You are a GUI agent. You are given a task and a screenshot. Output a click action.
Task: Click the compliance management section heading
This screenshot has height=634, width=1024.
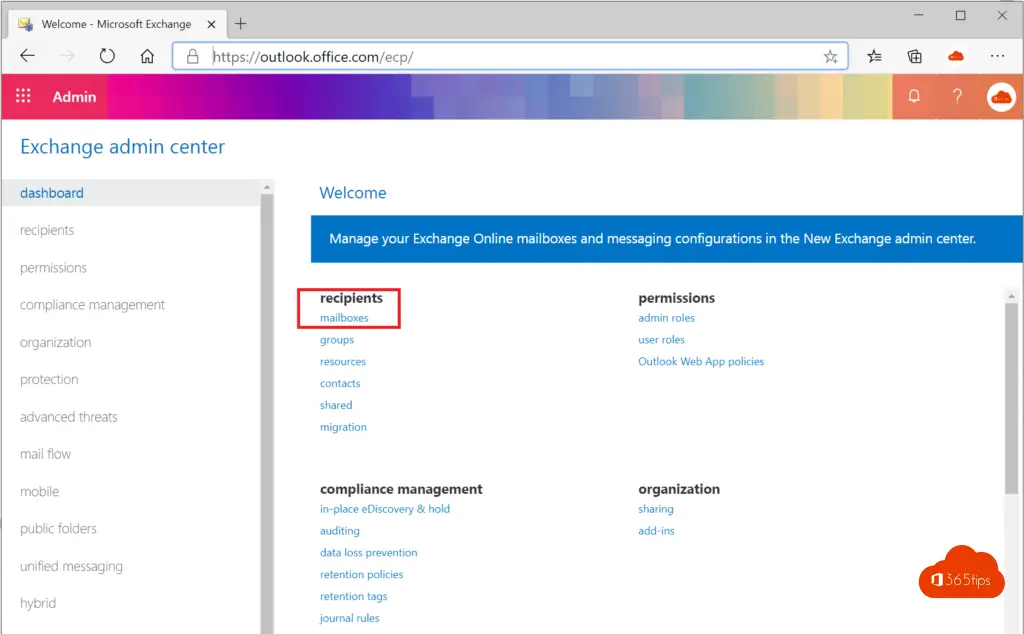[401, 489]
